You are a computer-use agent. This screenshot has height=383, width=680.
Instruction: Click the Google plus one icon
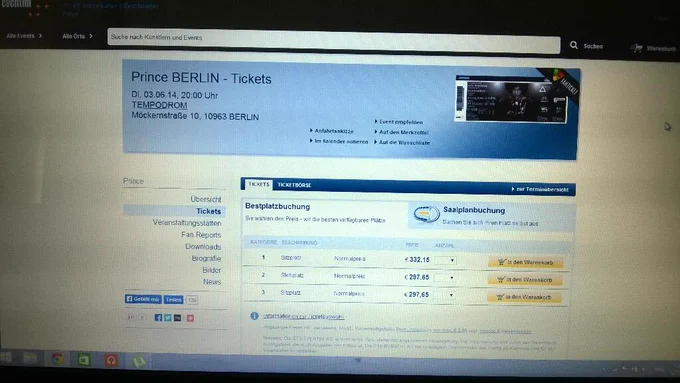(x=131, y=318)
